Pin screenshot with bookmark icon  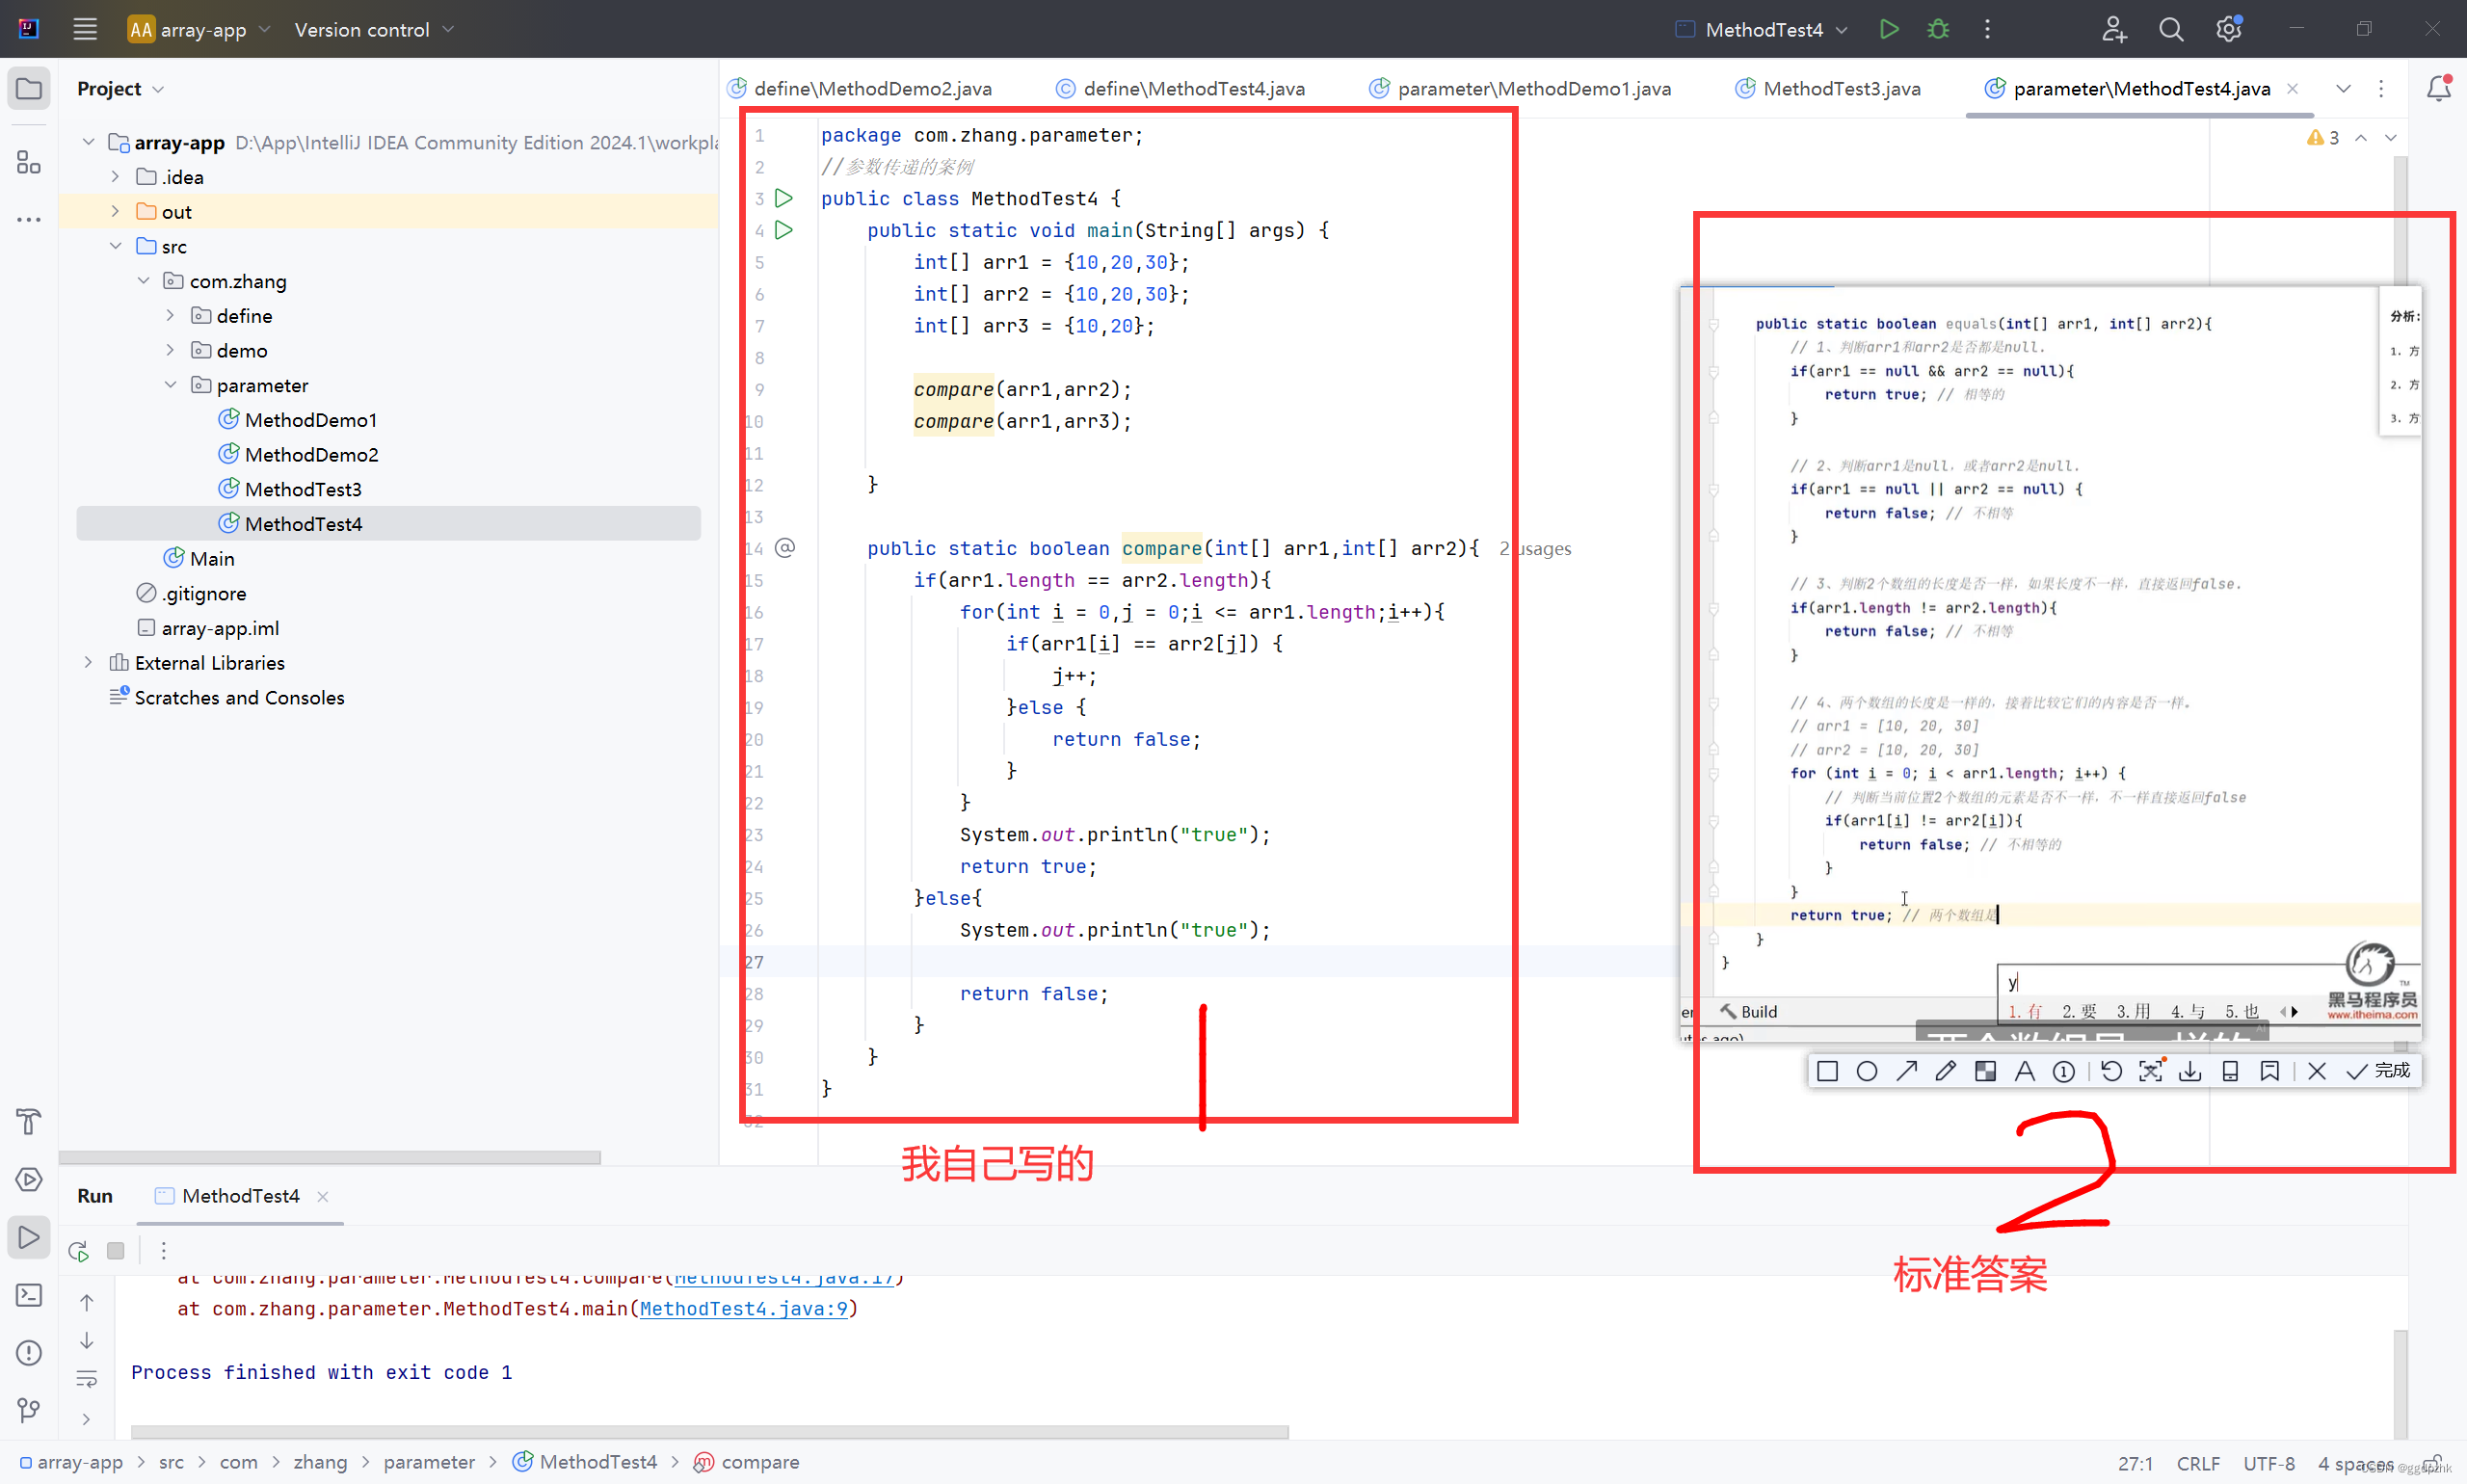click(2269, 1071)
